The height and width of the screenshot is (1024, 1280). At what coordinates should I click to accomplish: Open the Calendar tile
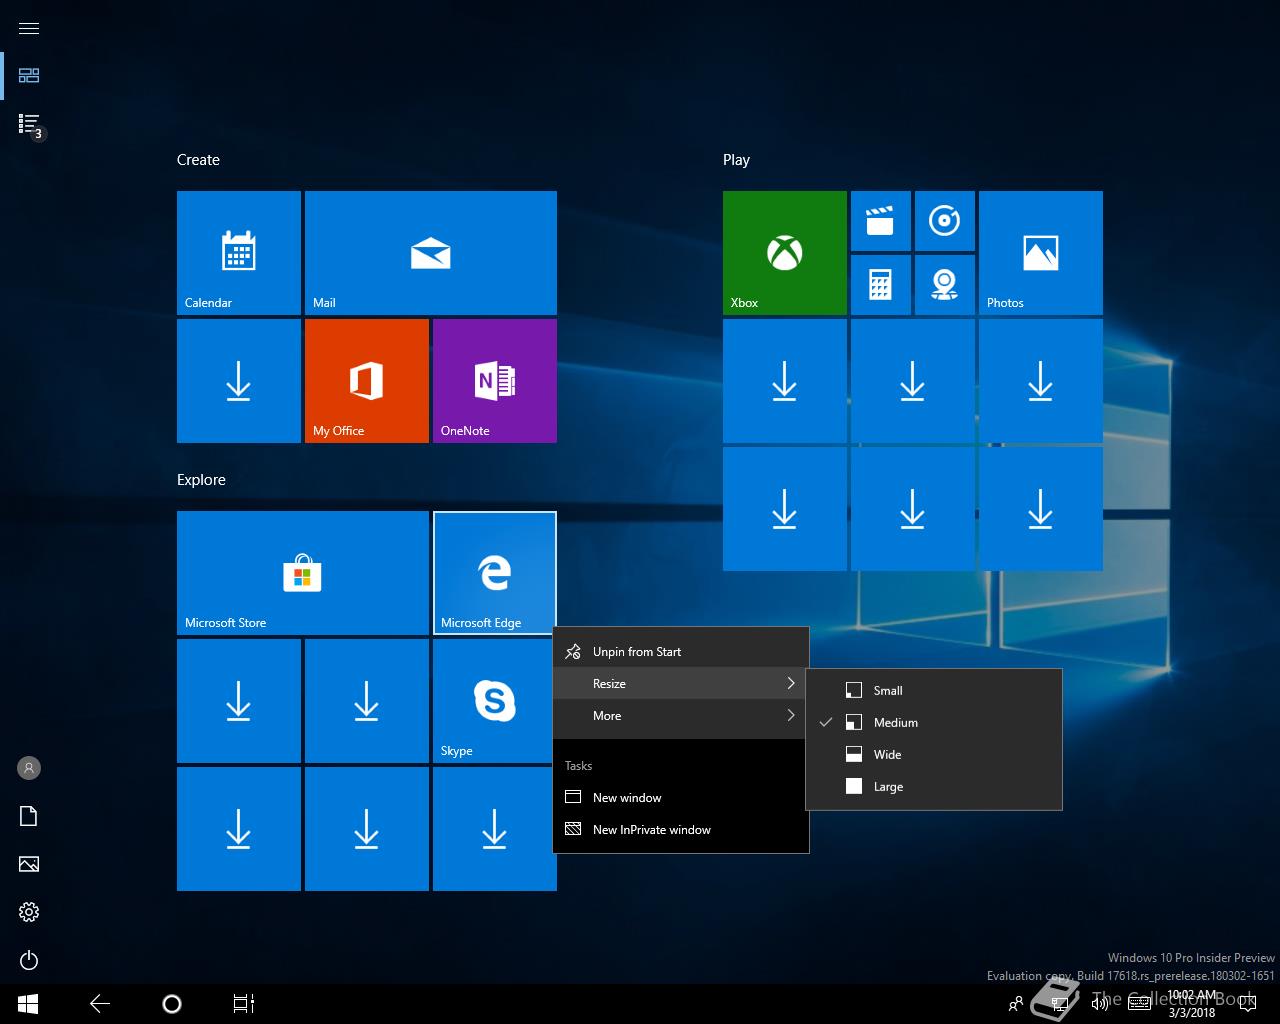pos(239,253)
